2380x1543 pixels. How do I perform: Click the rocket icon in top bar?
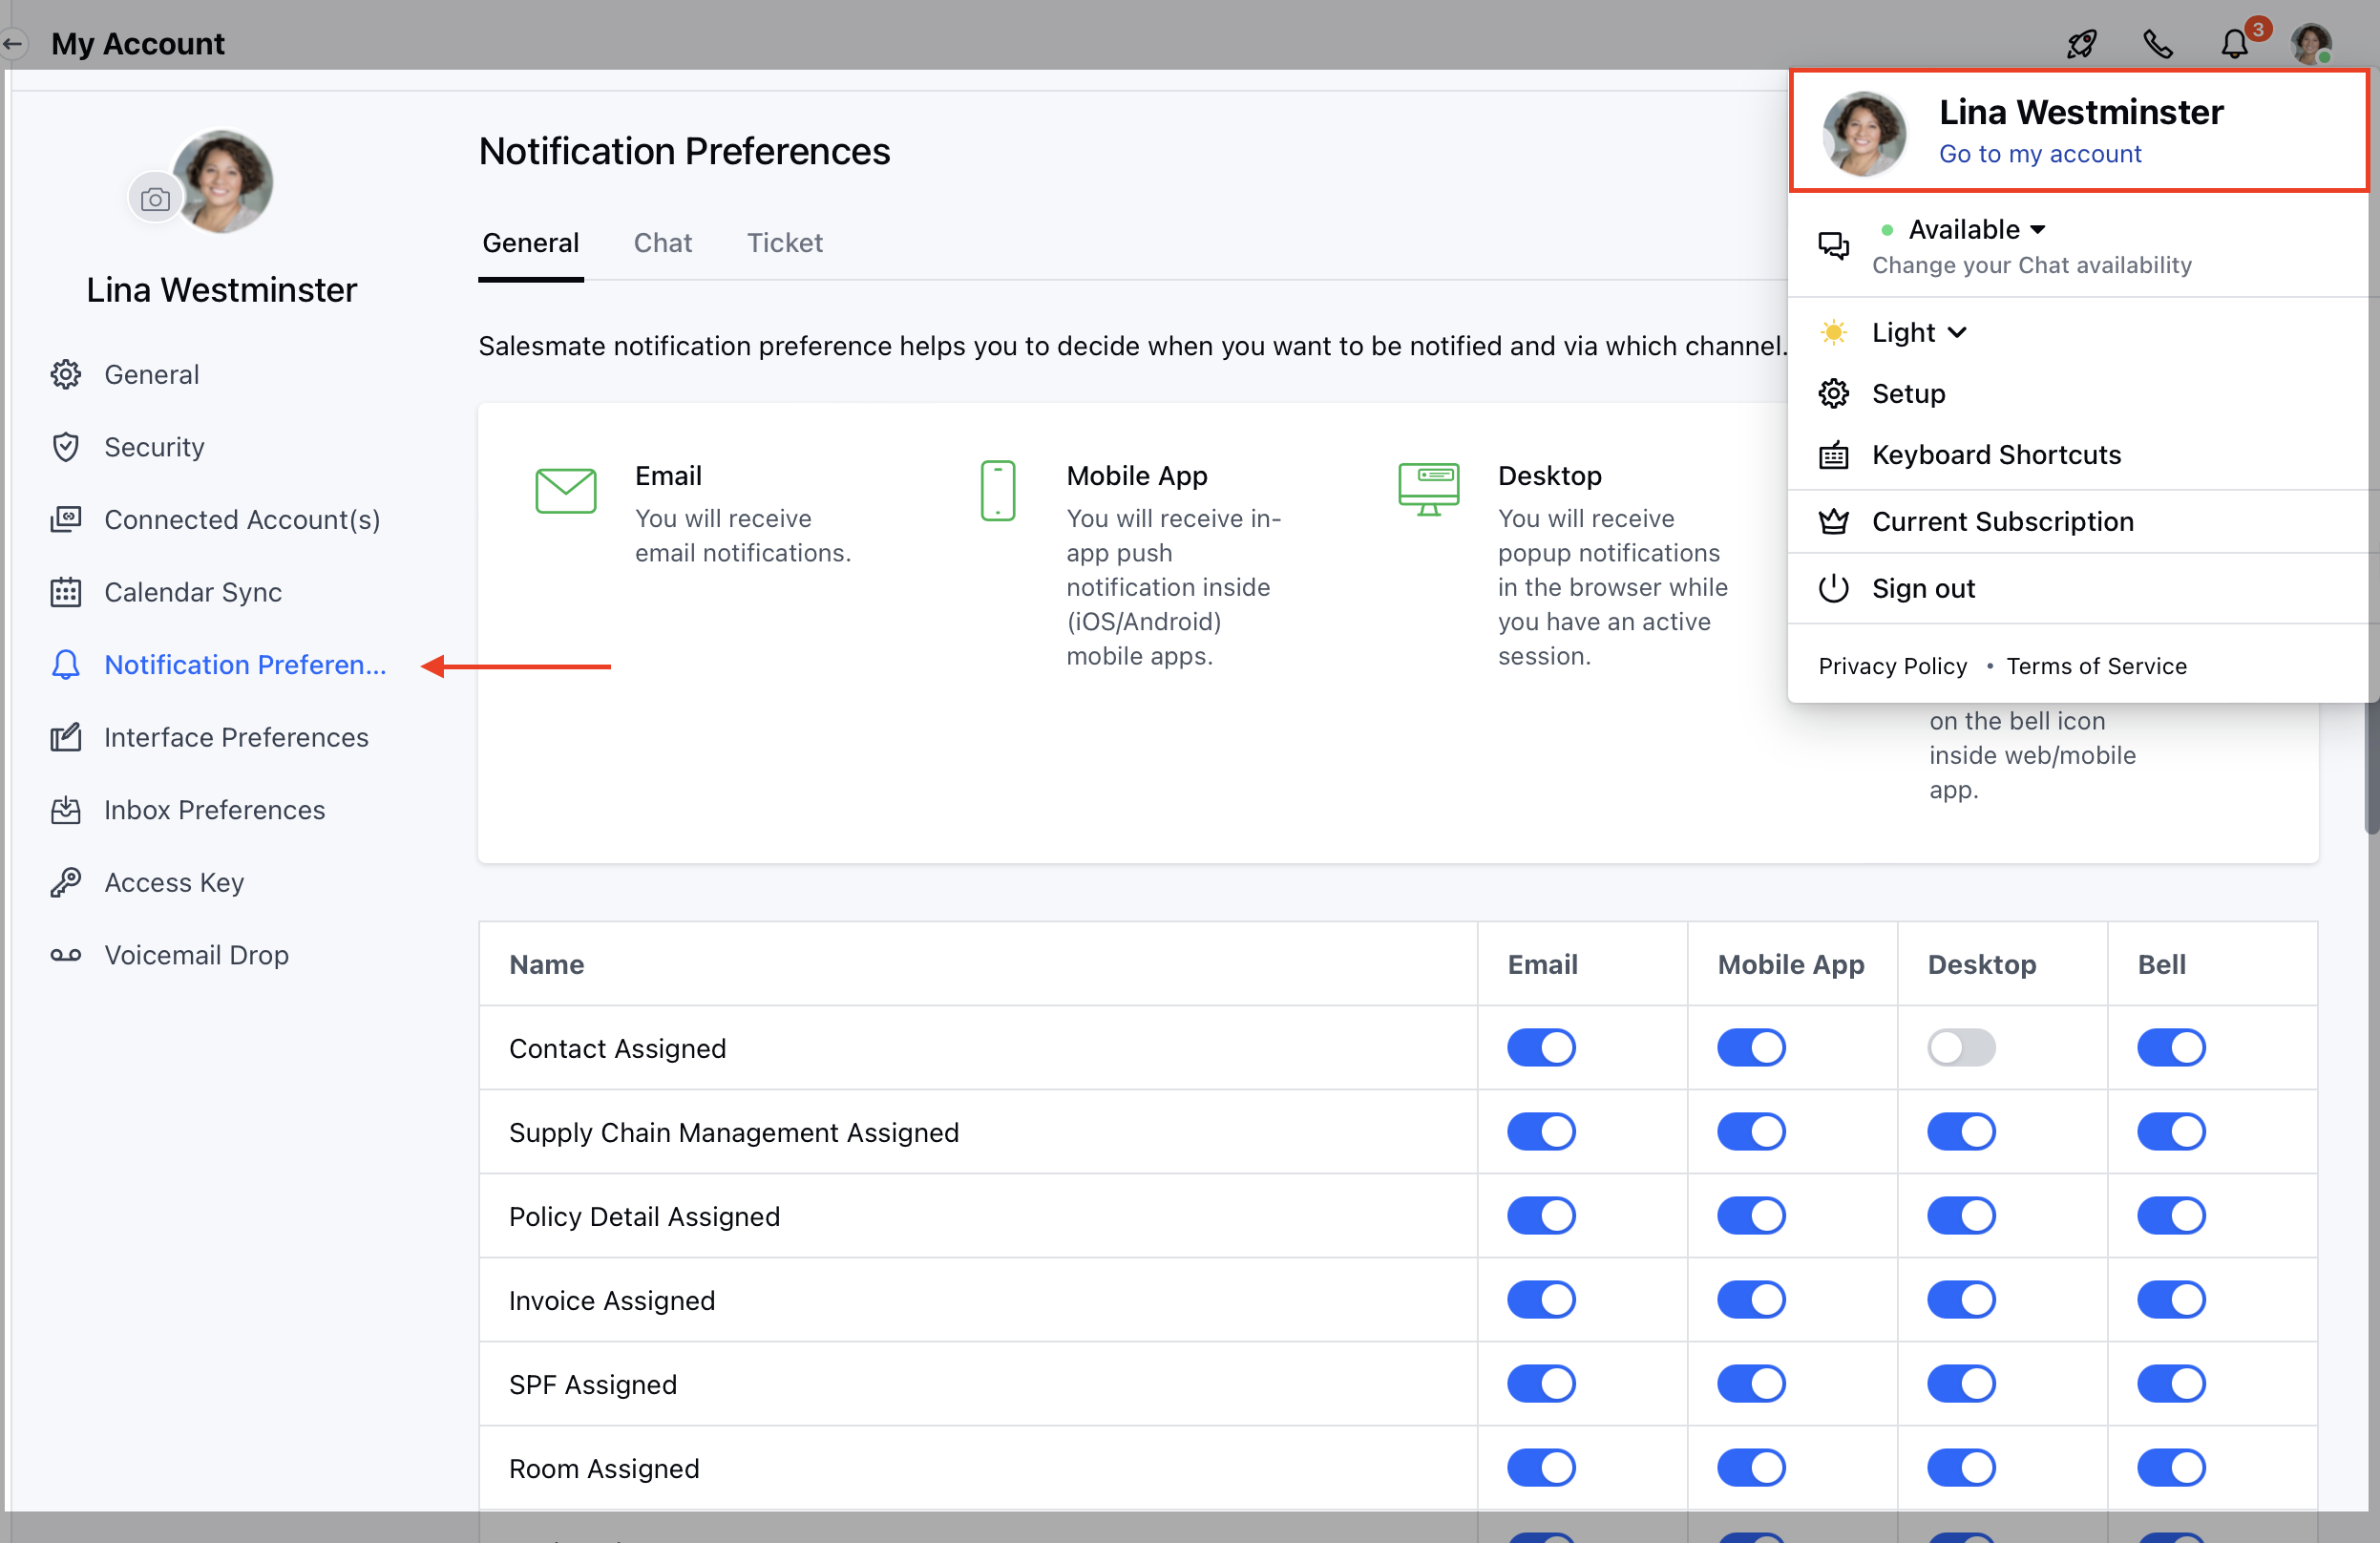[2081, 44]
